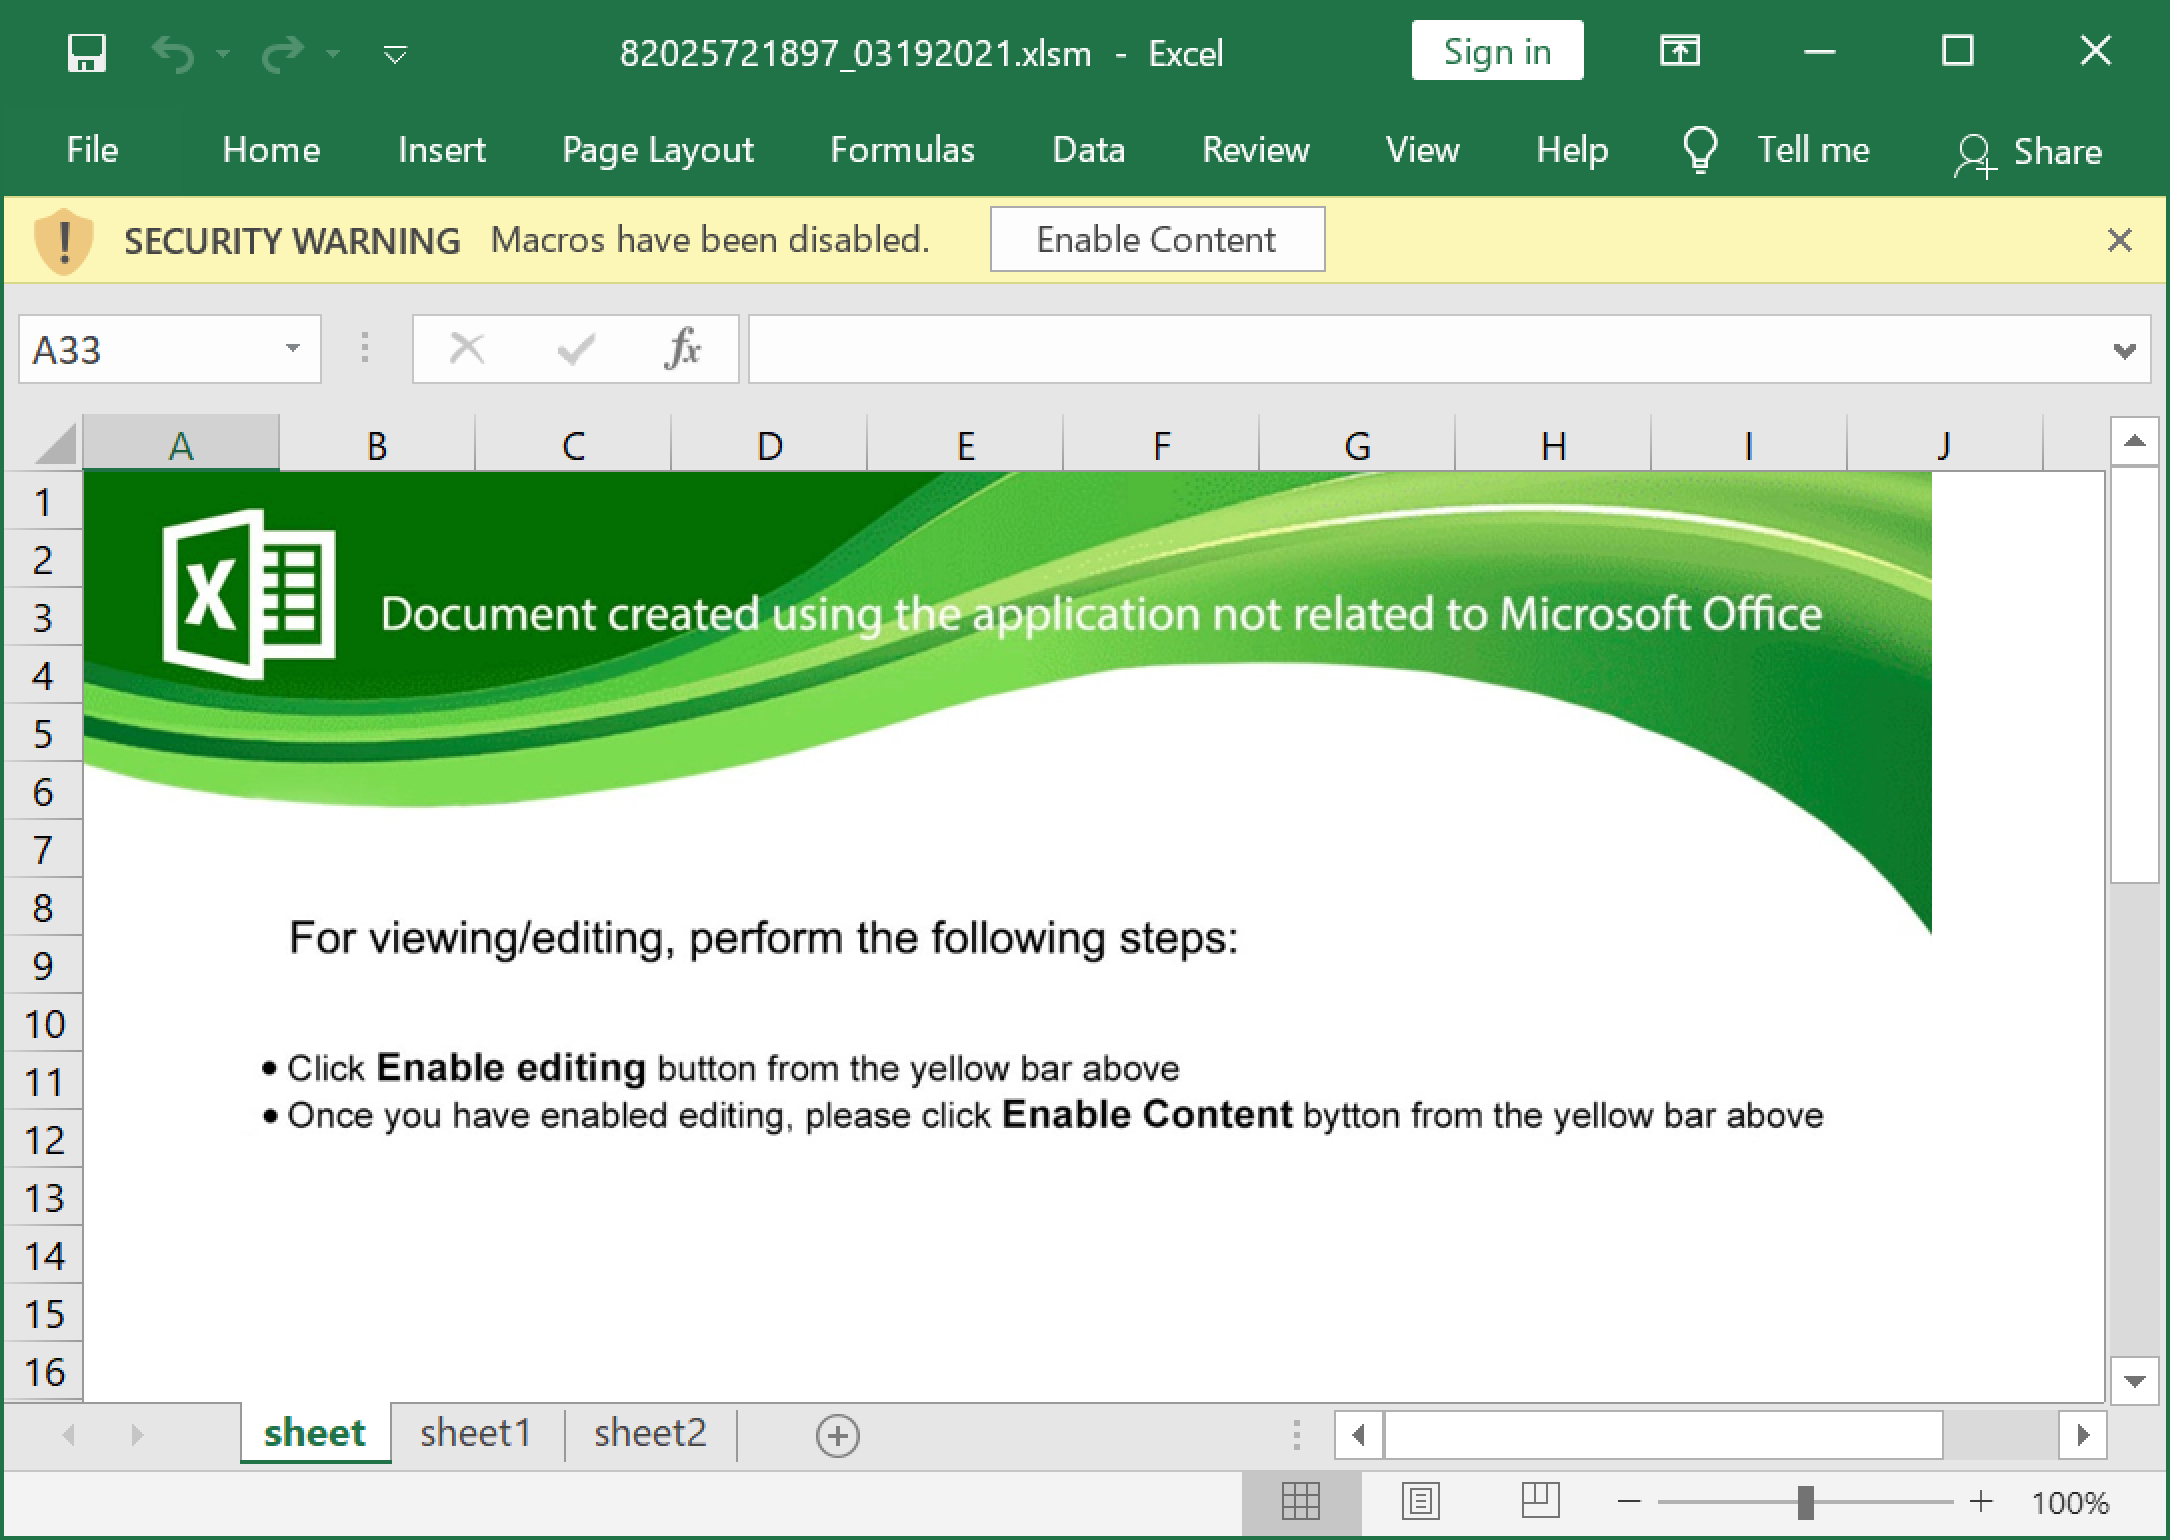Viewport: 2170px width, 1540px height.
Task: Dismiss the security warning bar
Action: pos(2119,240)
